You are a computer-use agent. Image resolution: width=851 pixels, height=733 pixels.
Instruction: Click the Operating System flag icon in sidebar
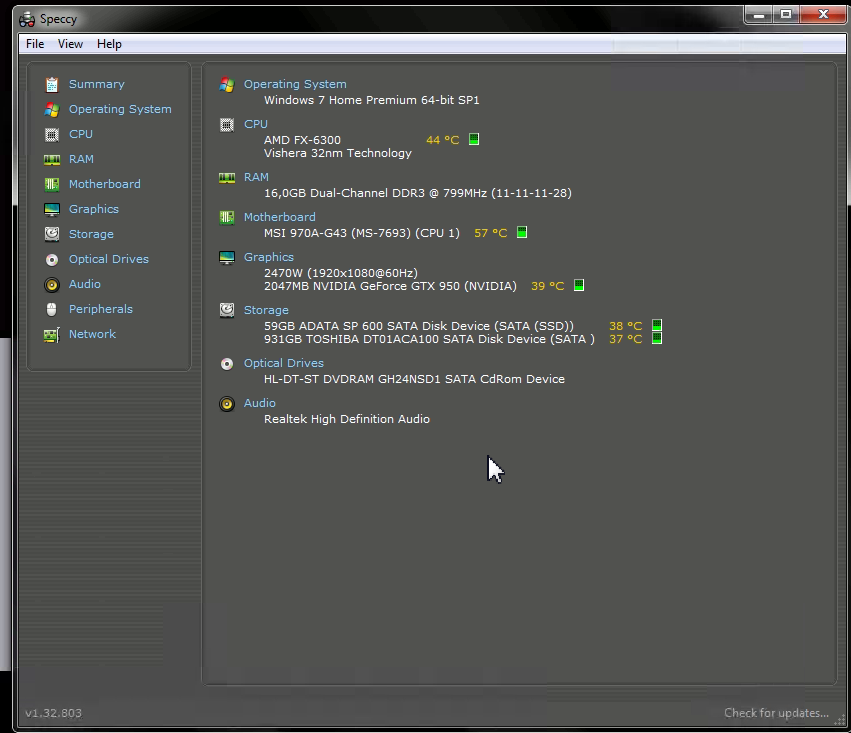tap(52, 110)
